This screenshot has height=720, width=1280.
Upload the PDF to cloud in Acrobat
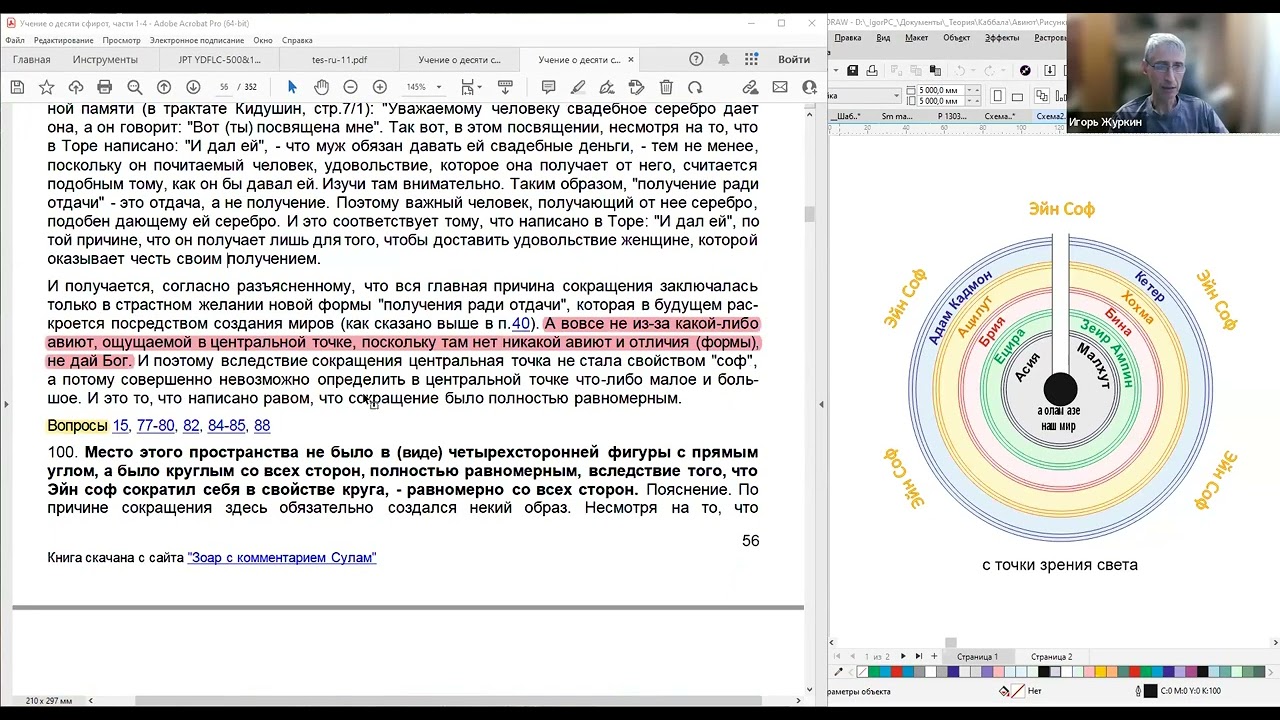coord(76,87)
